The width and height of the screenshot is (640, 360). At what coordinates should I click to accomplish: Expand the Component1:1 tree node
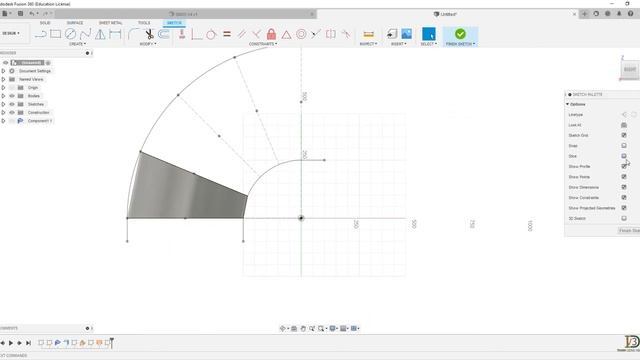(3, 121)
